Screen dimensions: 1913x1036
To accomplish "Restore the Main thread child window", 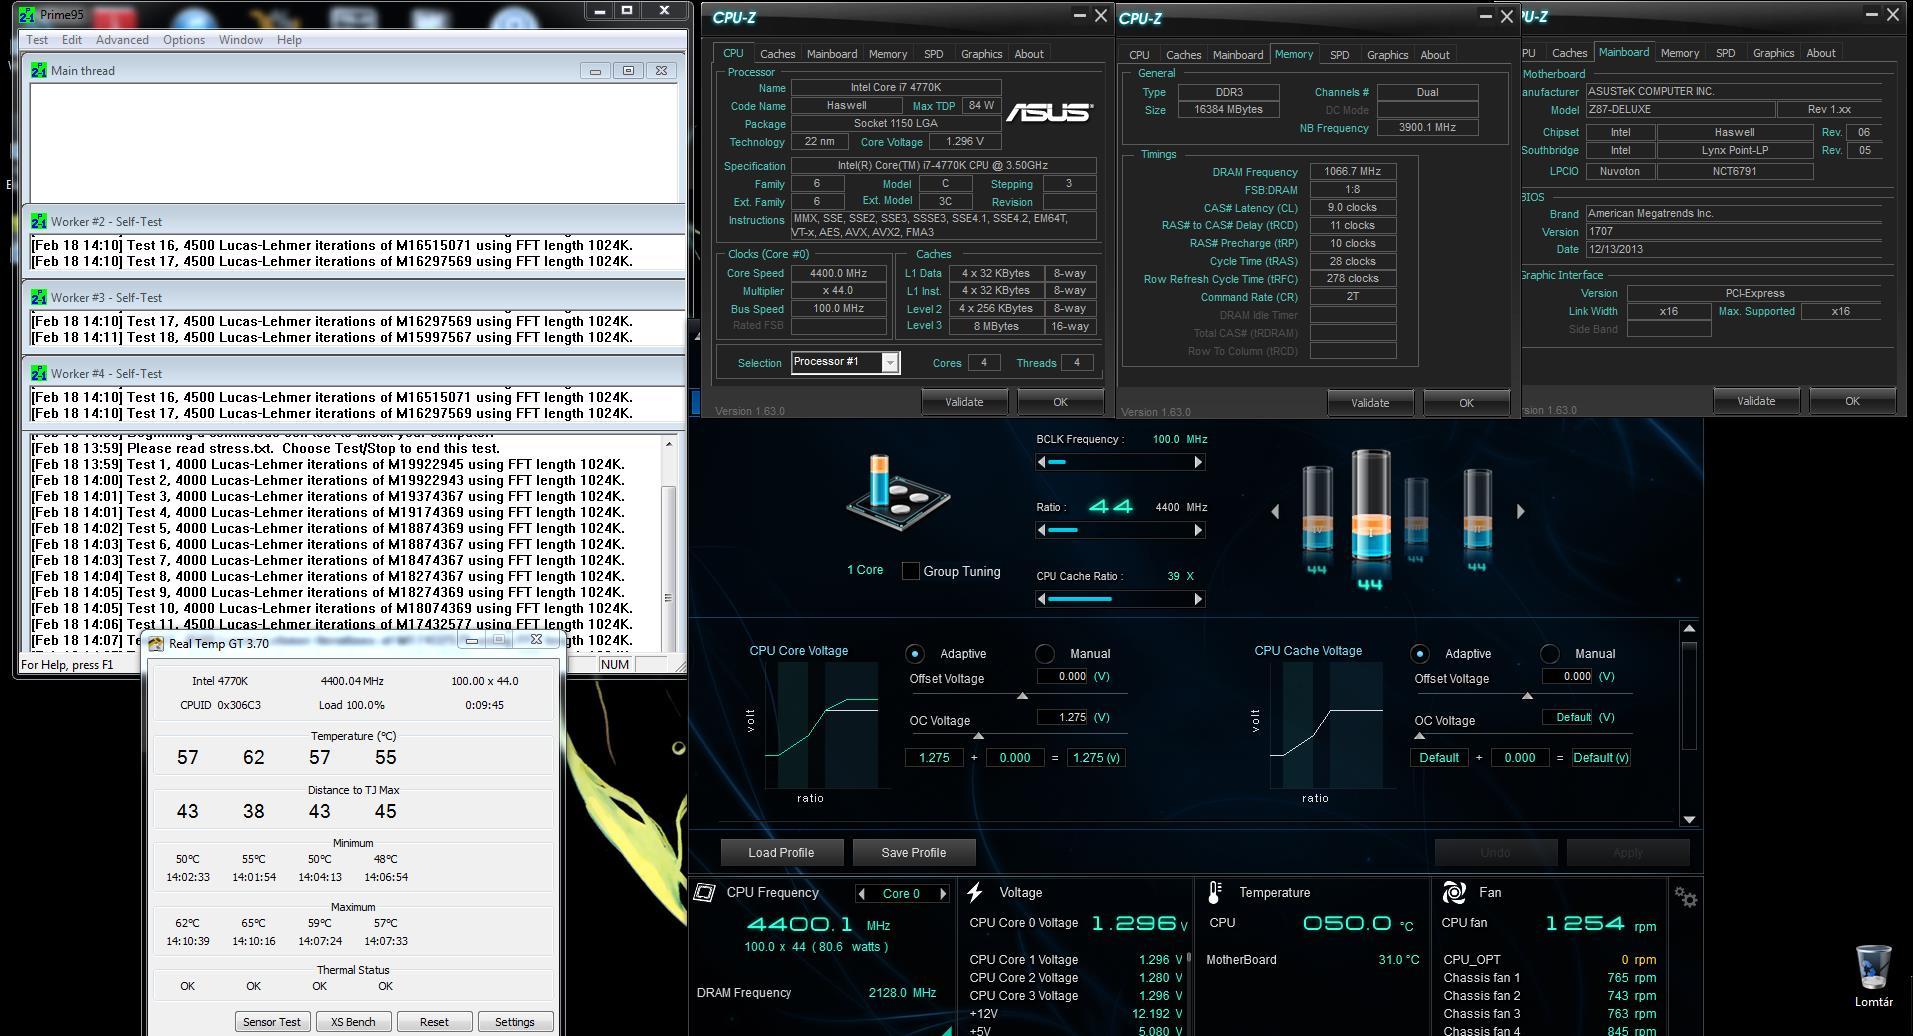I will [628, 70].
